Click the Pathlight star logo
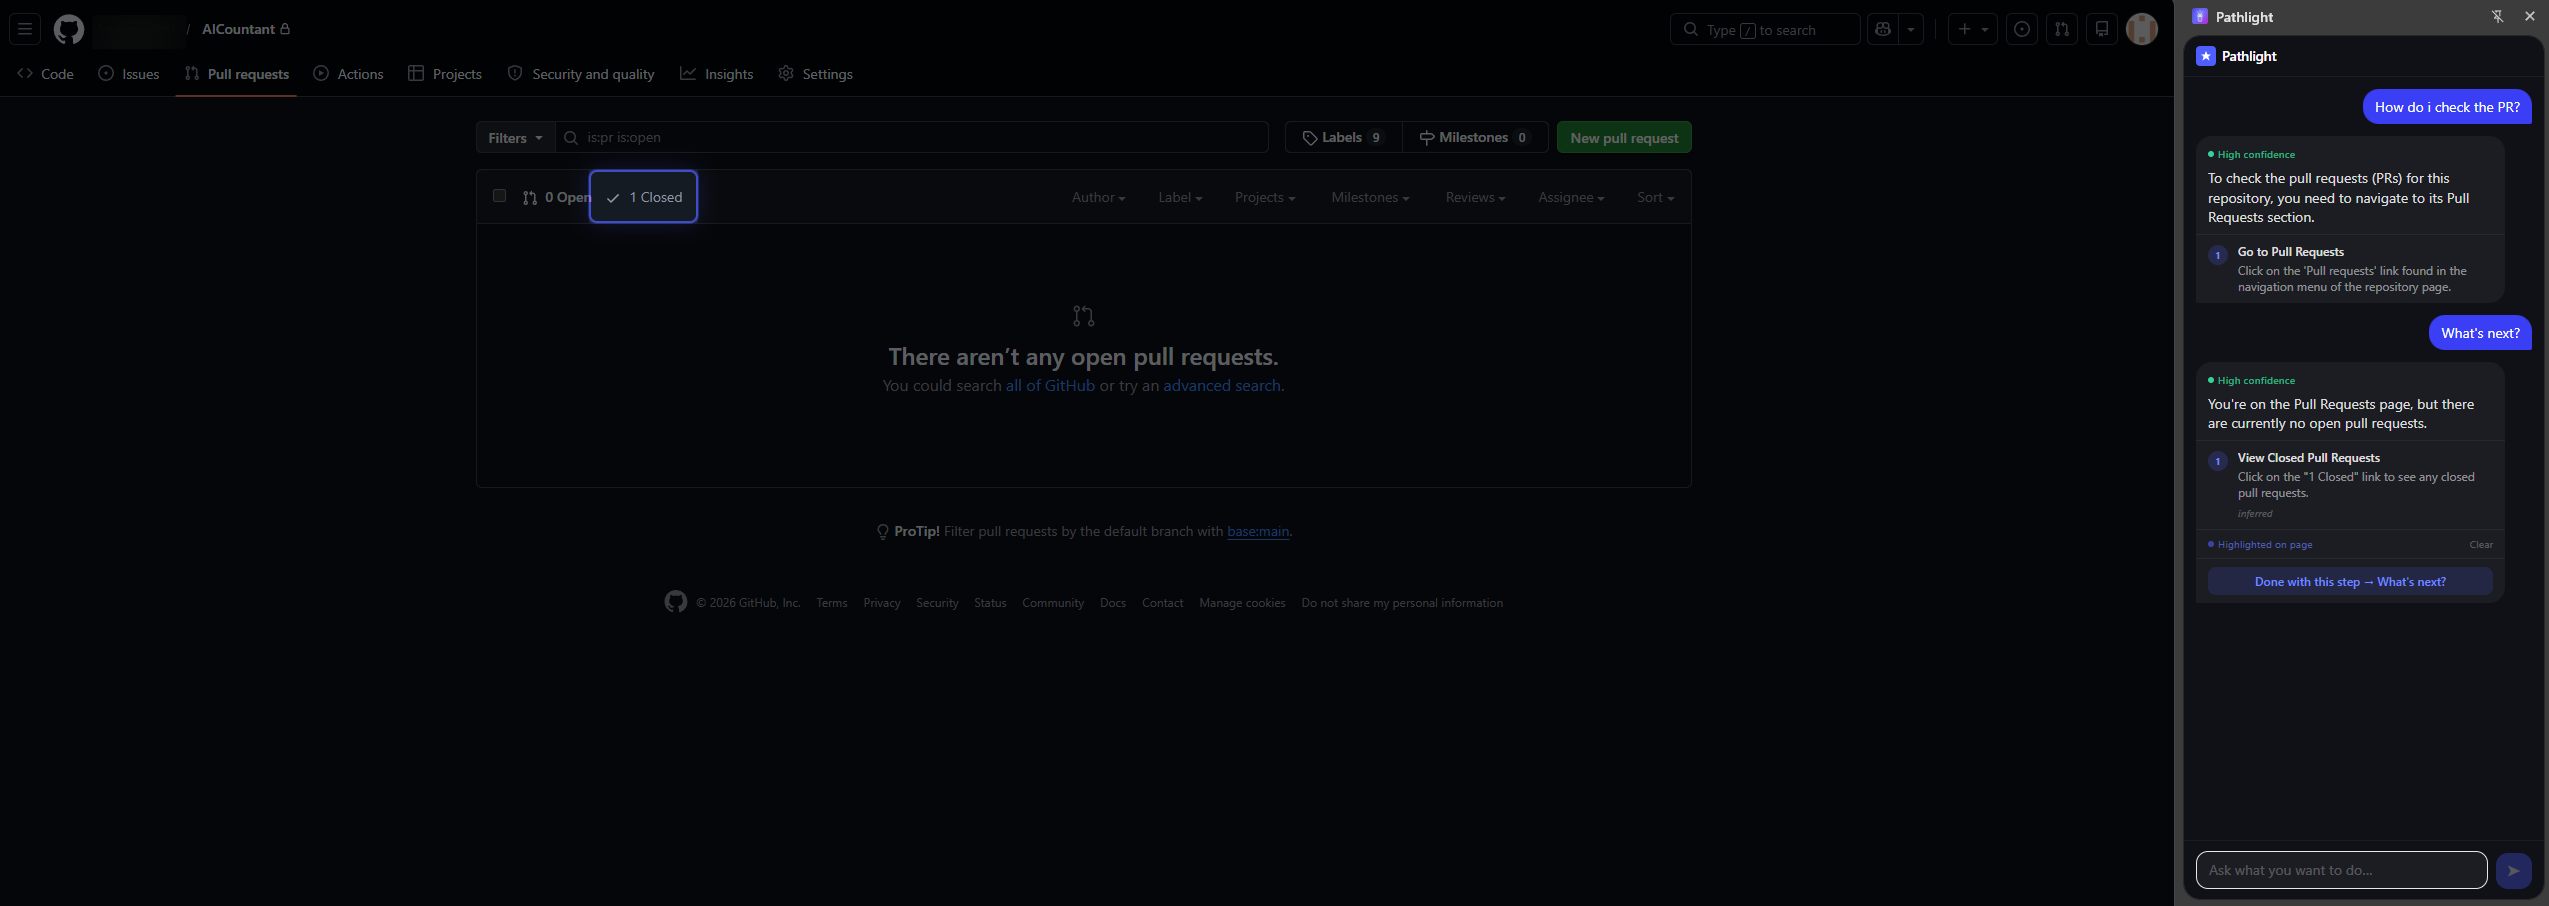 [x=2206, y=56]
